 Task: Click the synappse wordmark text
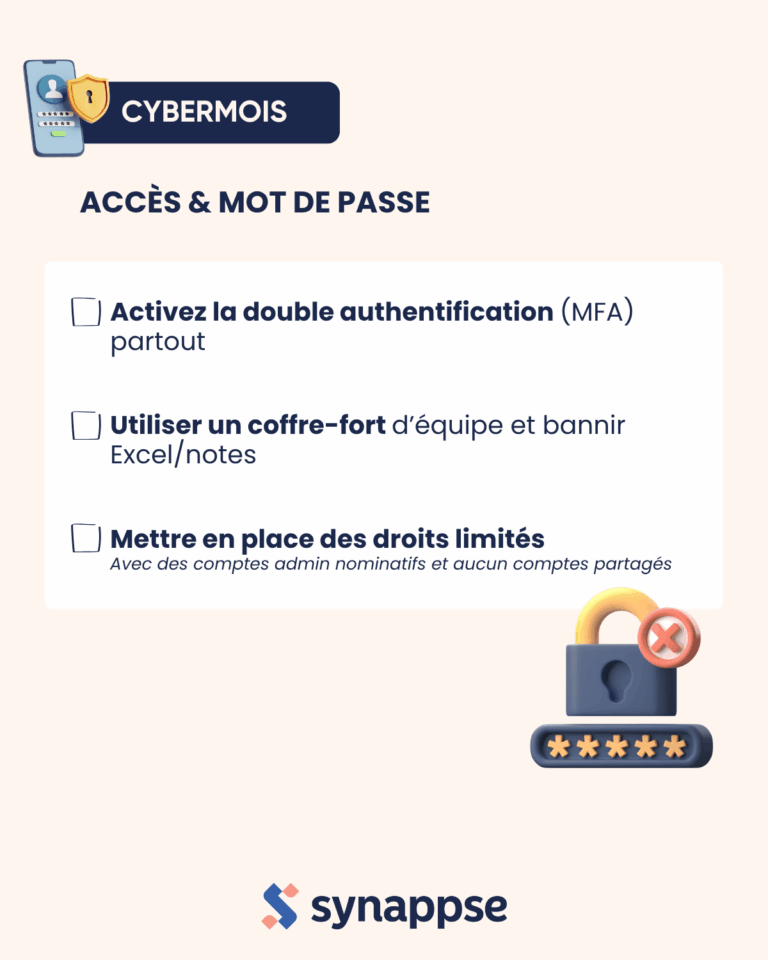coord(408,908)
